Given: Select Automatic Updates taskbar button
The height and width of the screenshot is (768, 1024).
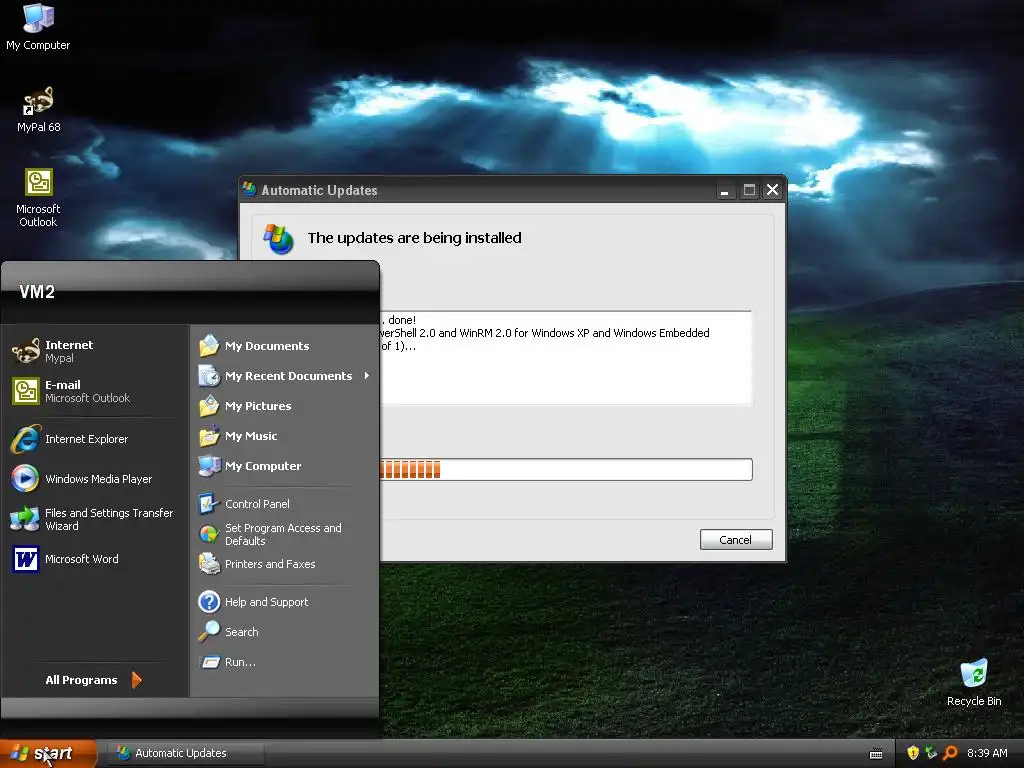Looking at the screenshot, I should click(x=186, y=753).
